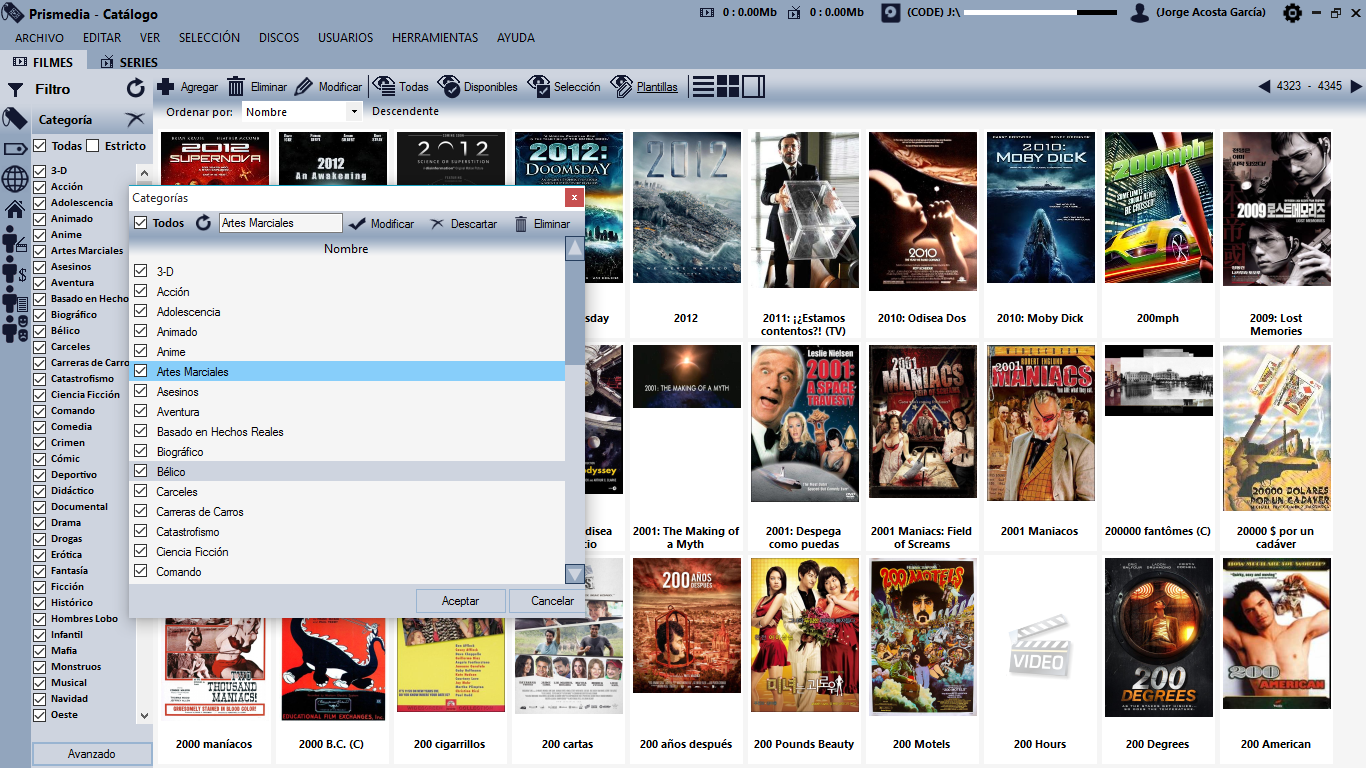The image size is (1366, 768).
Task: Click the Eliminar trash icon in toolbar
Action: 237,87
